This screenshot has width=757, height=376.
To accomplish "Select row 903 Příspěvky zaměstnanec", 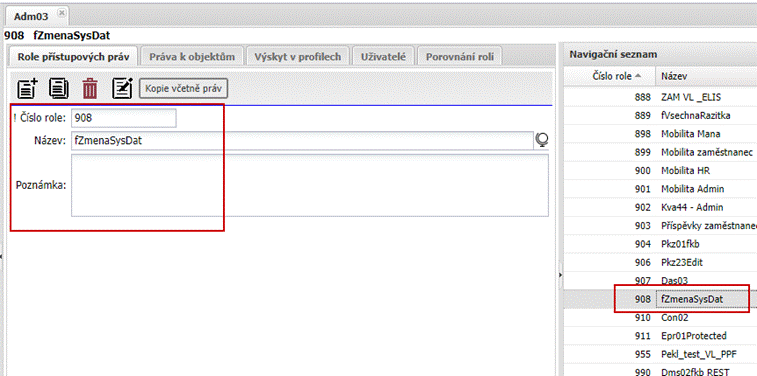I will (x=660, y=225).
